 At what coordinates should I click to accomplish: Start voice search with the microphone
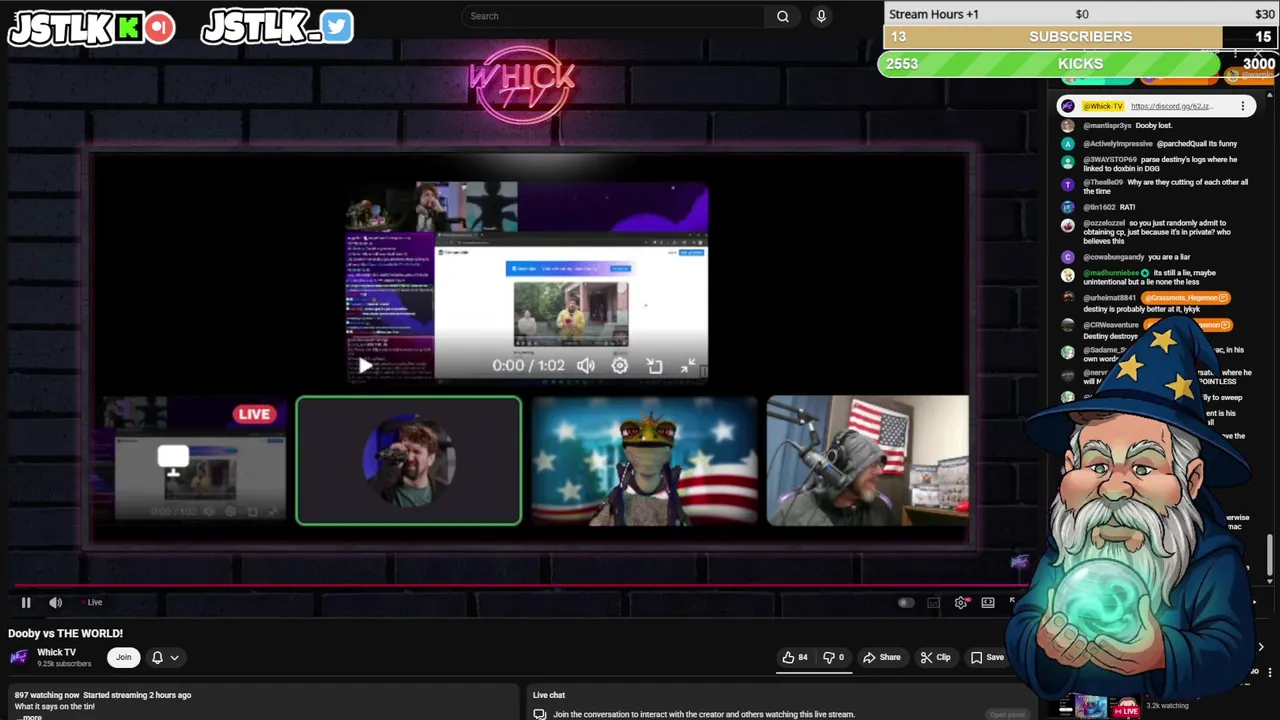(821, 16)
